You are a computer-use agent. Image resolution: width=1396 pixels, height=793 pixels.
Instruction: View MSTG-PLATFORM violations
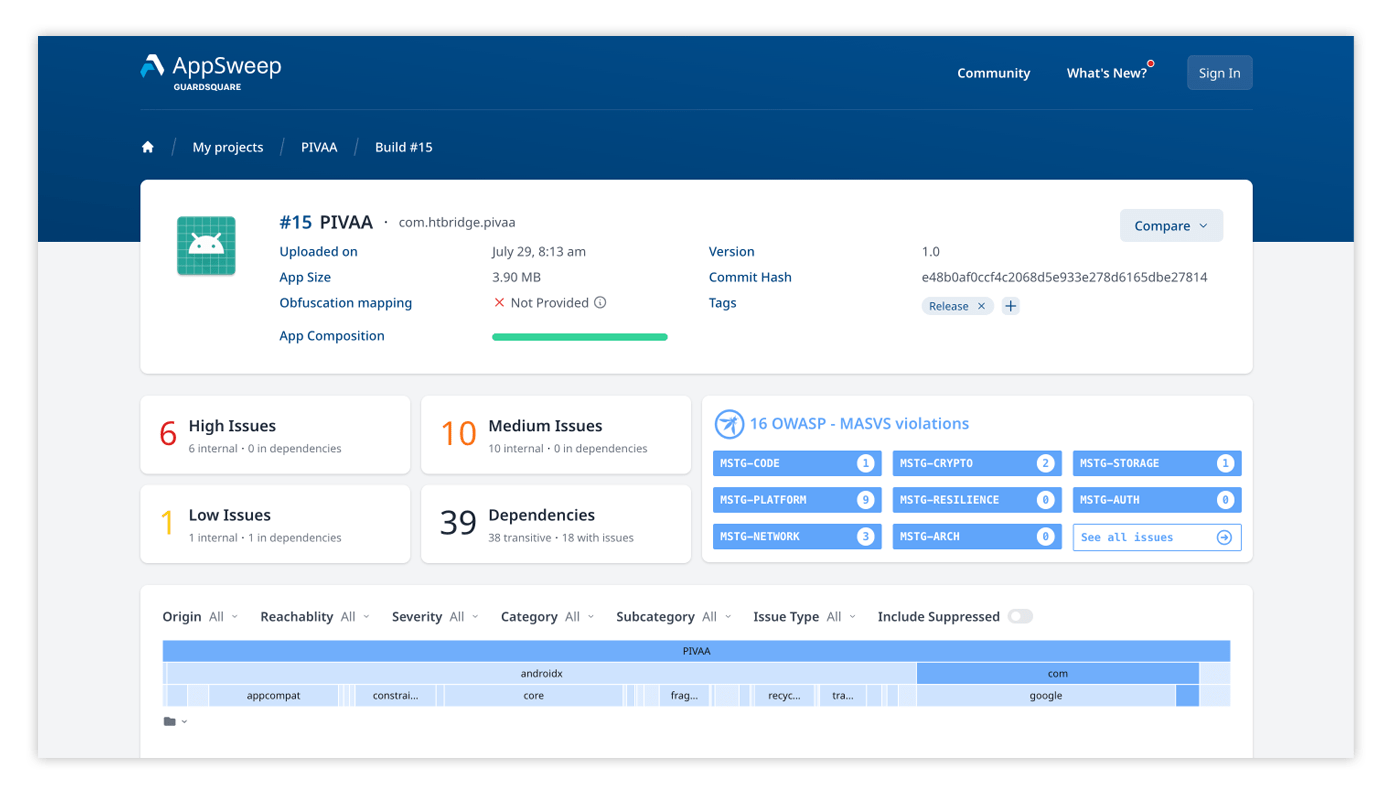click(796, 499)
